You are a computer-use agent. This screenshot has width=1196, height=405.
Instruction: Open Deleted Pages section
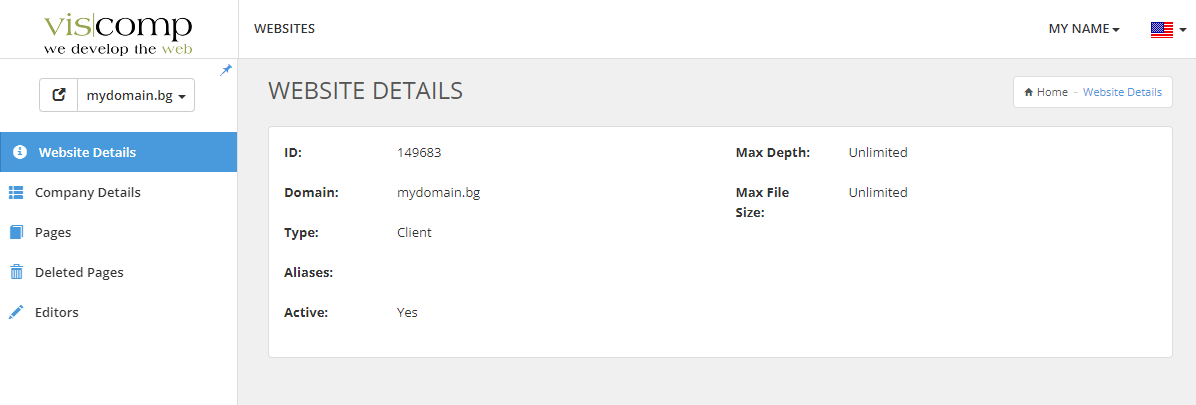[x=79, y=272]
